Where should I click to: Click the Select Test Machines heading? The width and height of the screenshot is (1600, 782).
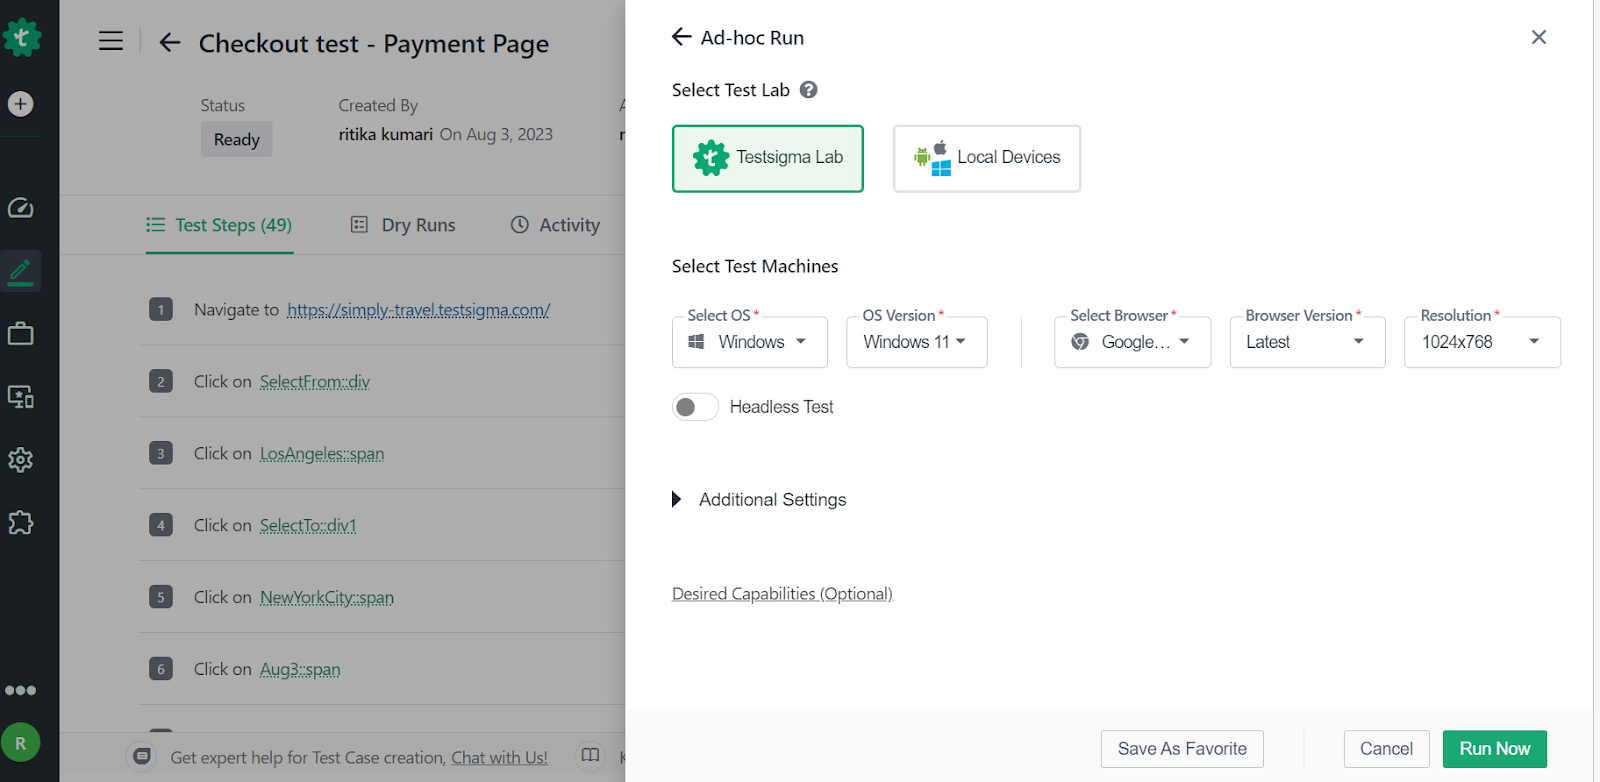(755, 266)
